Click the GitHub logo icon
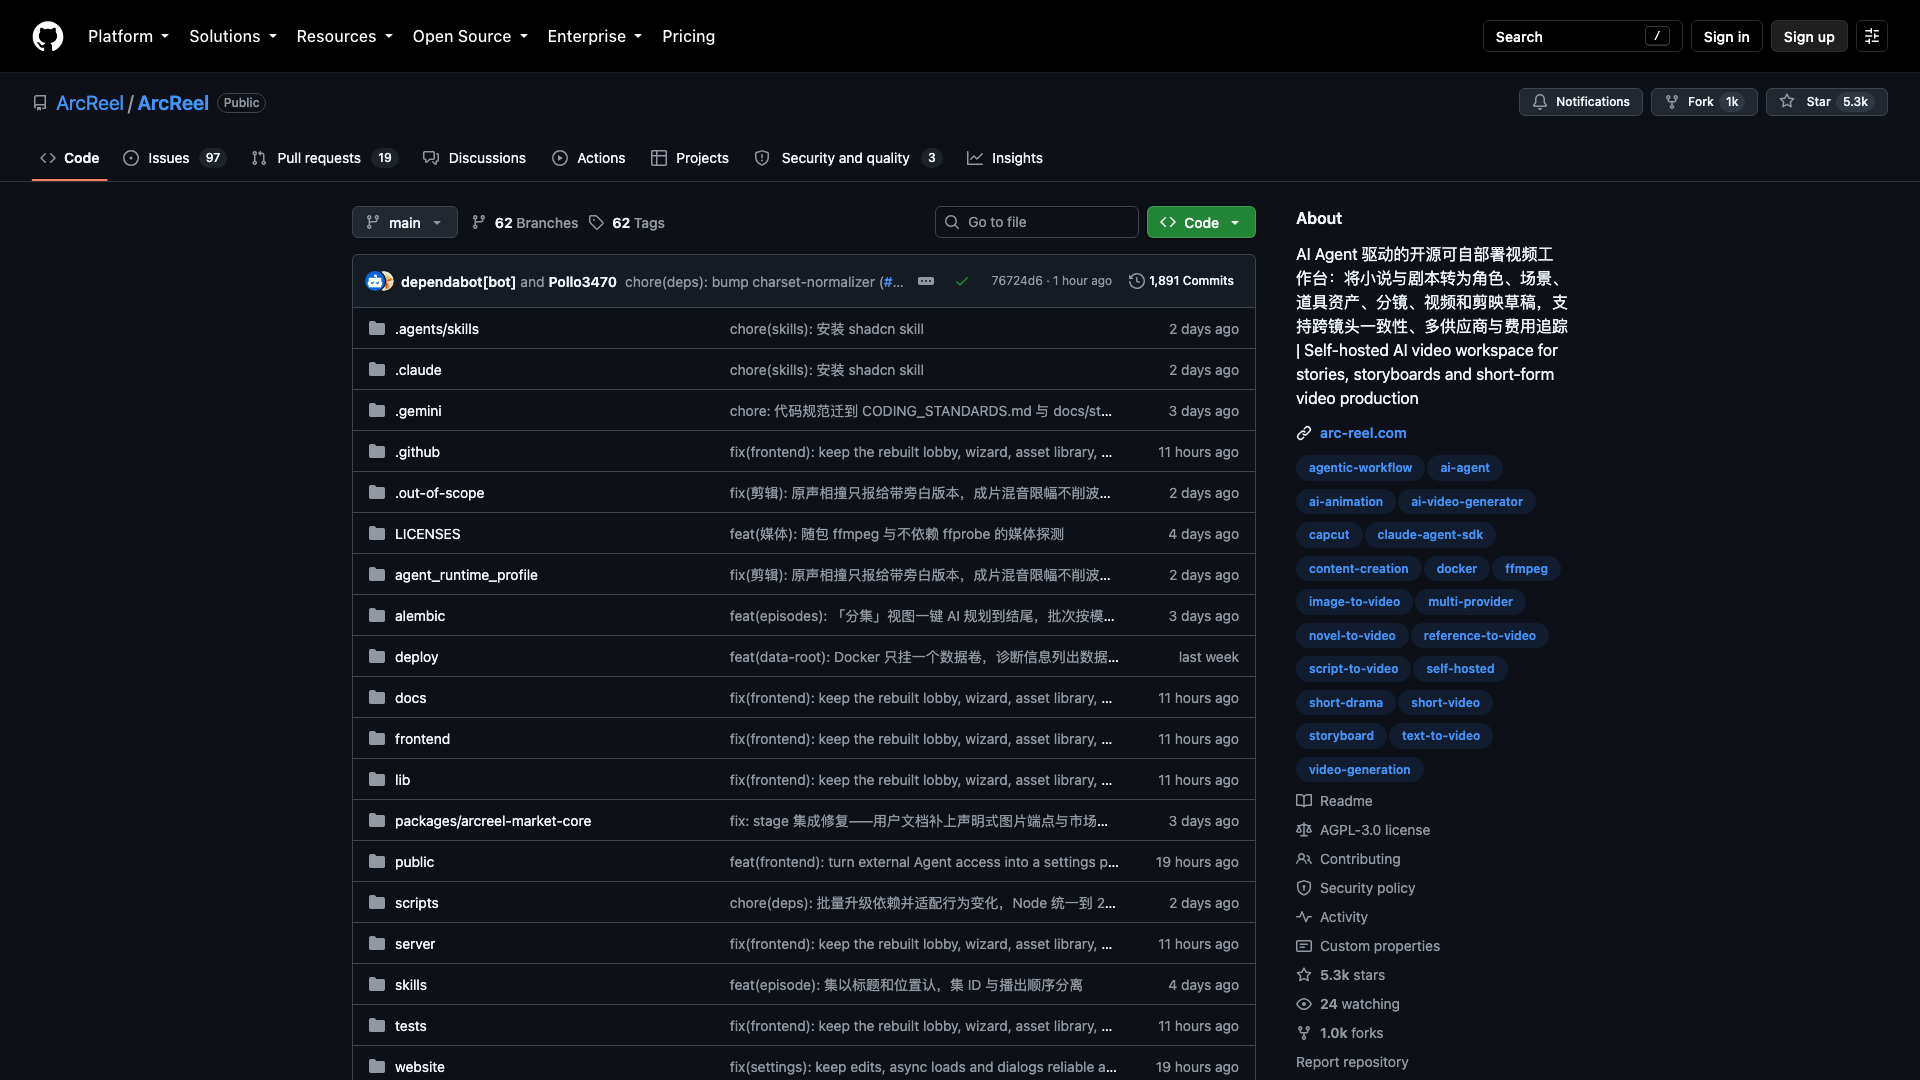Image resolution: width=1920 pixels, height=1080 pixels. click(x=48, y=36)
